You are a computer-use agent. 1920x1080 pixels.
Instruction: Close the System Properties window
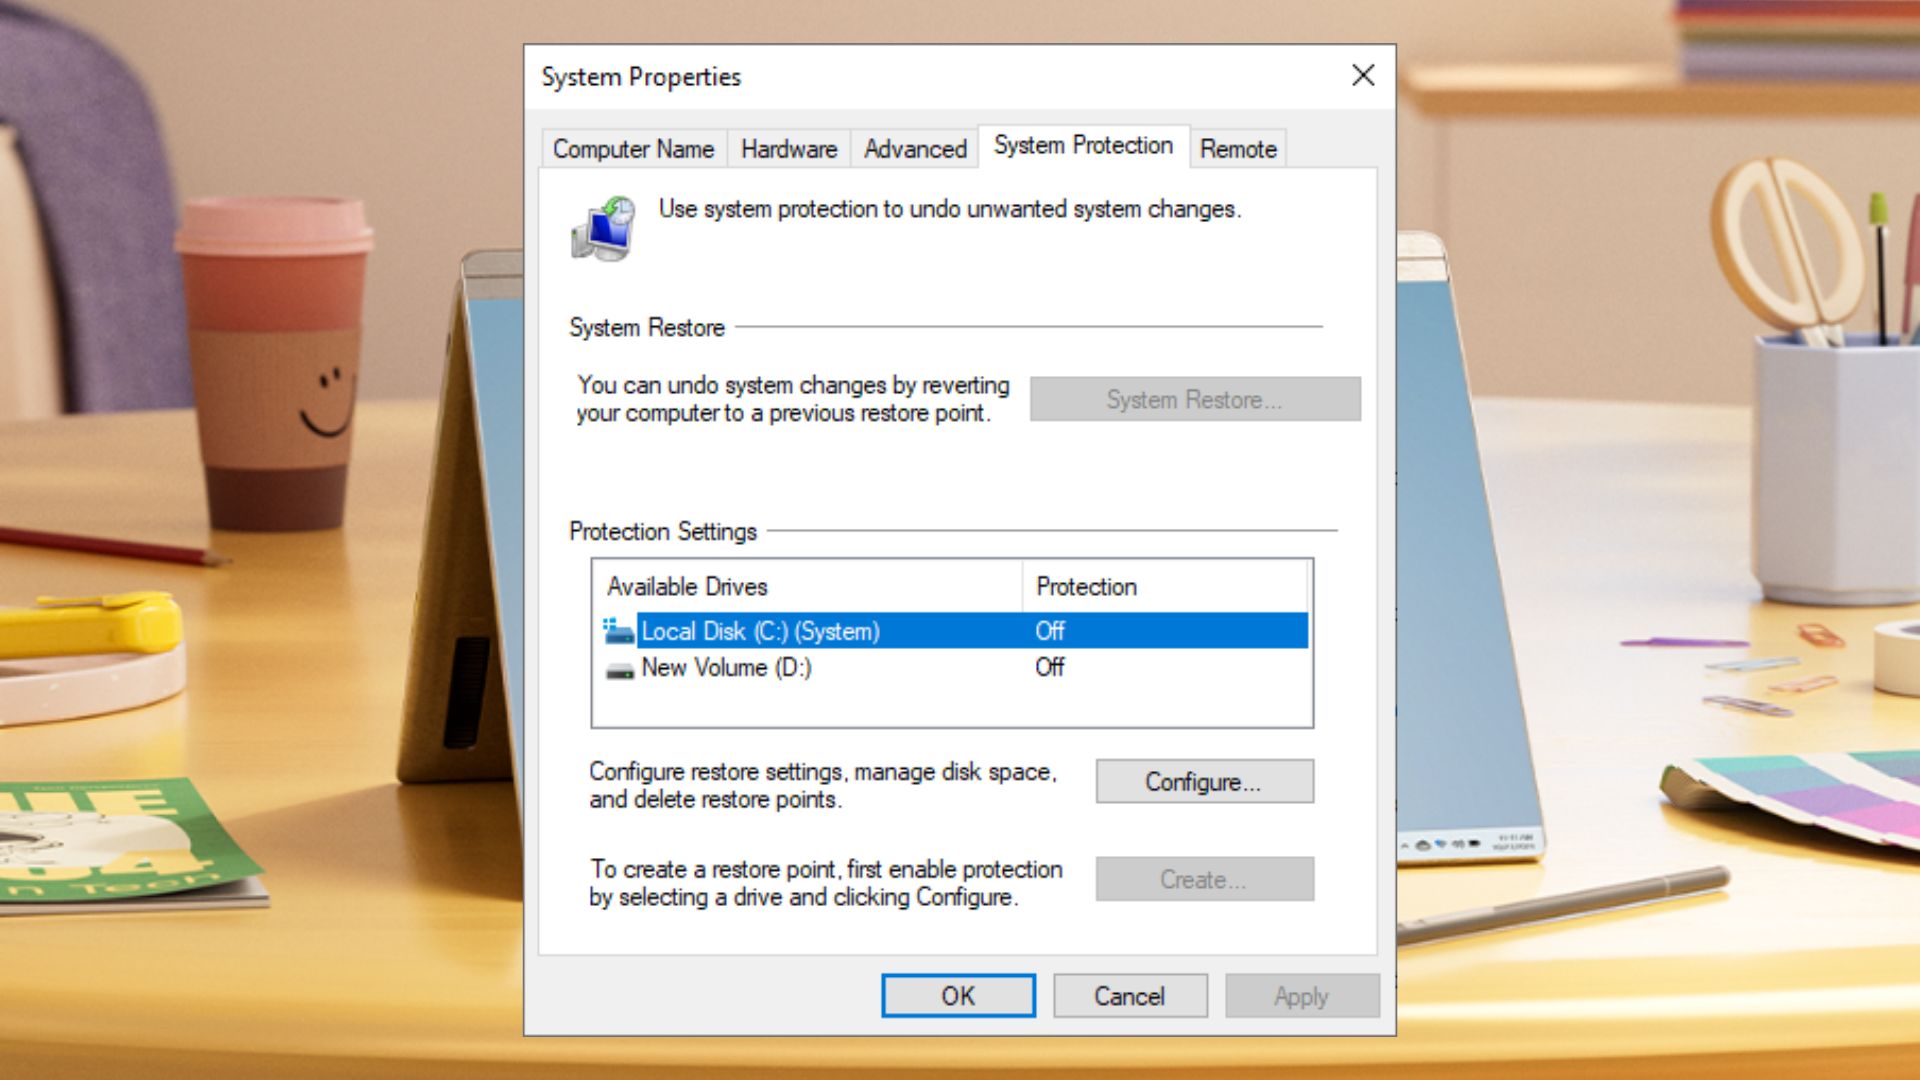[x=1363, y=75]
